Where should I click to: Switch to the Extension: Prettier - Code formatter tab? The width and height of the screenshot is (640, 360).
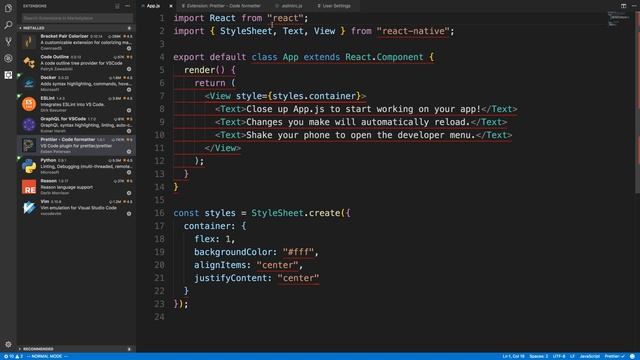point(221,6)
